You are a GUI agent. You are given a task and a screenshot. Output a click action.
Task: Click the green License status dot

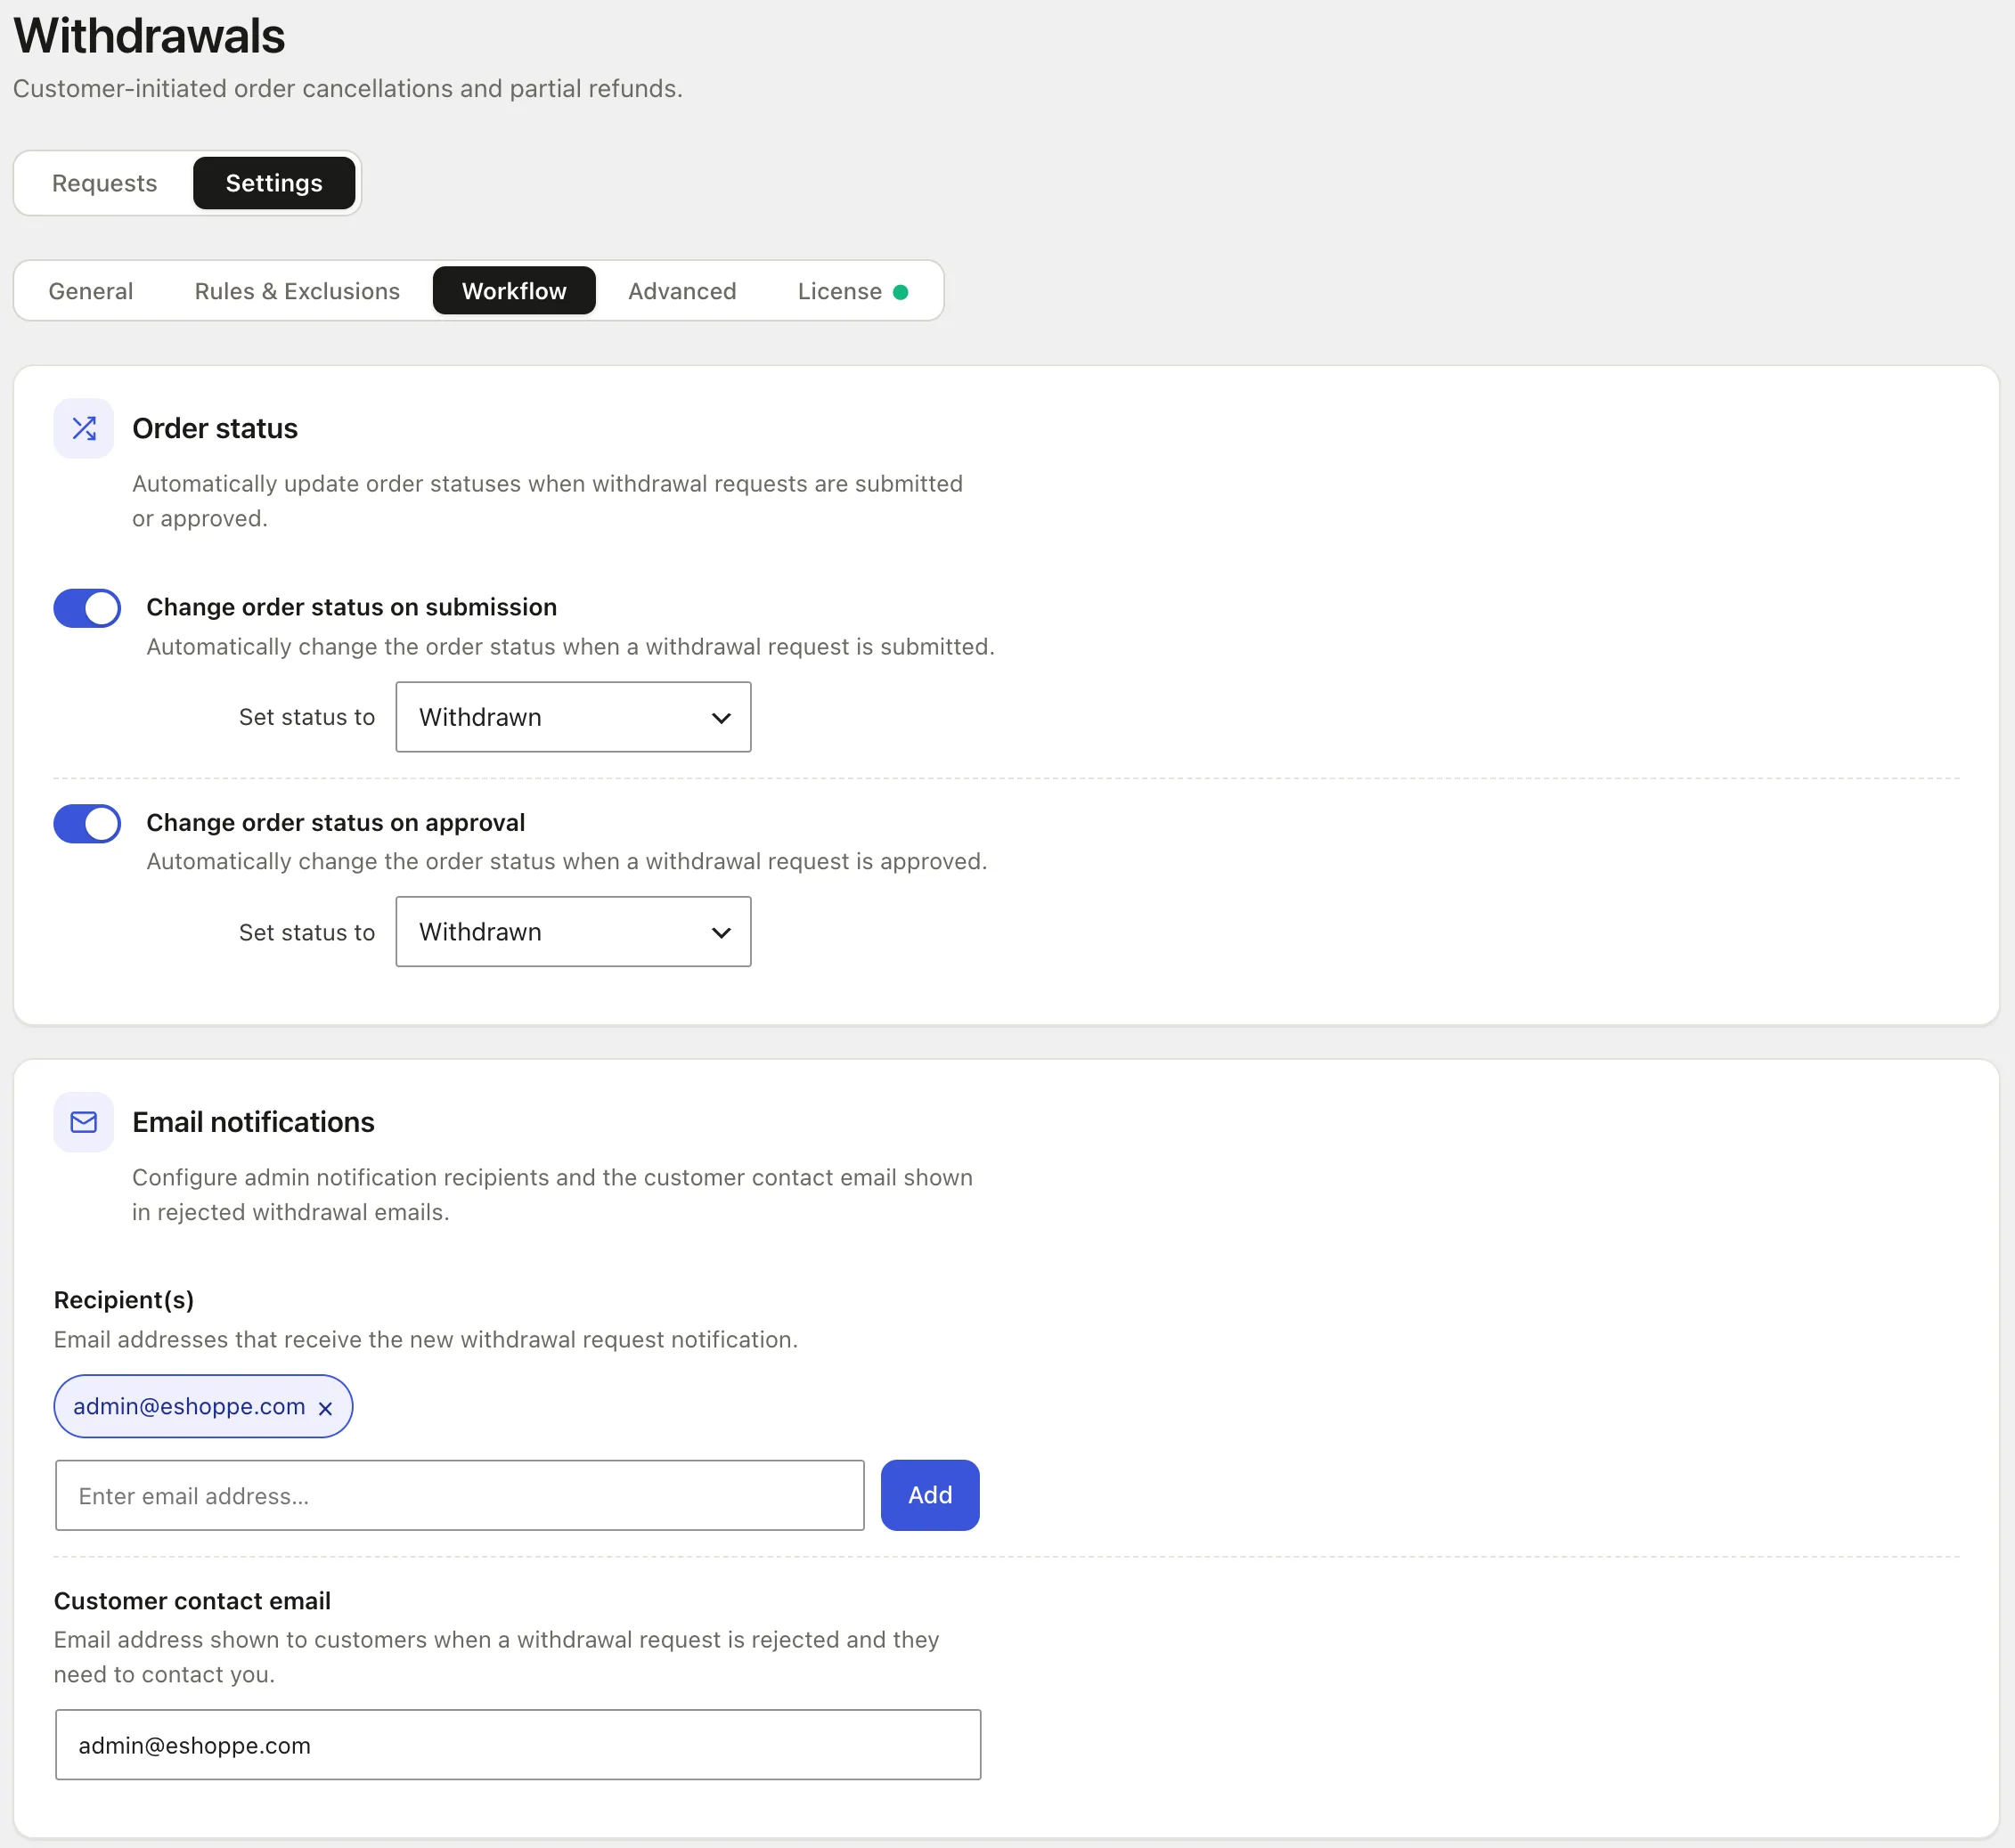pos(900,292)
